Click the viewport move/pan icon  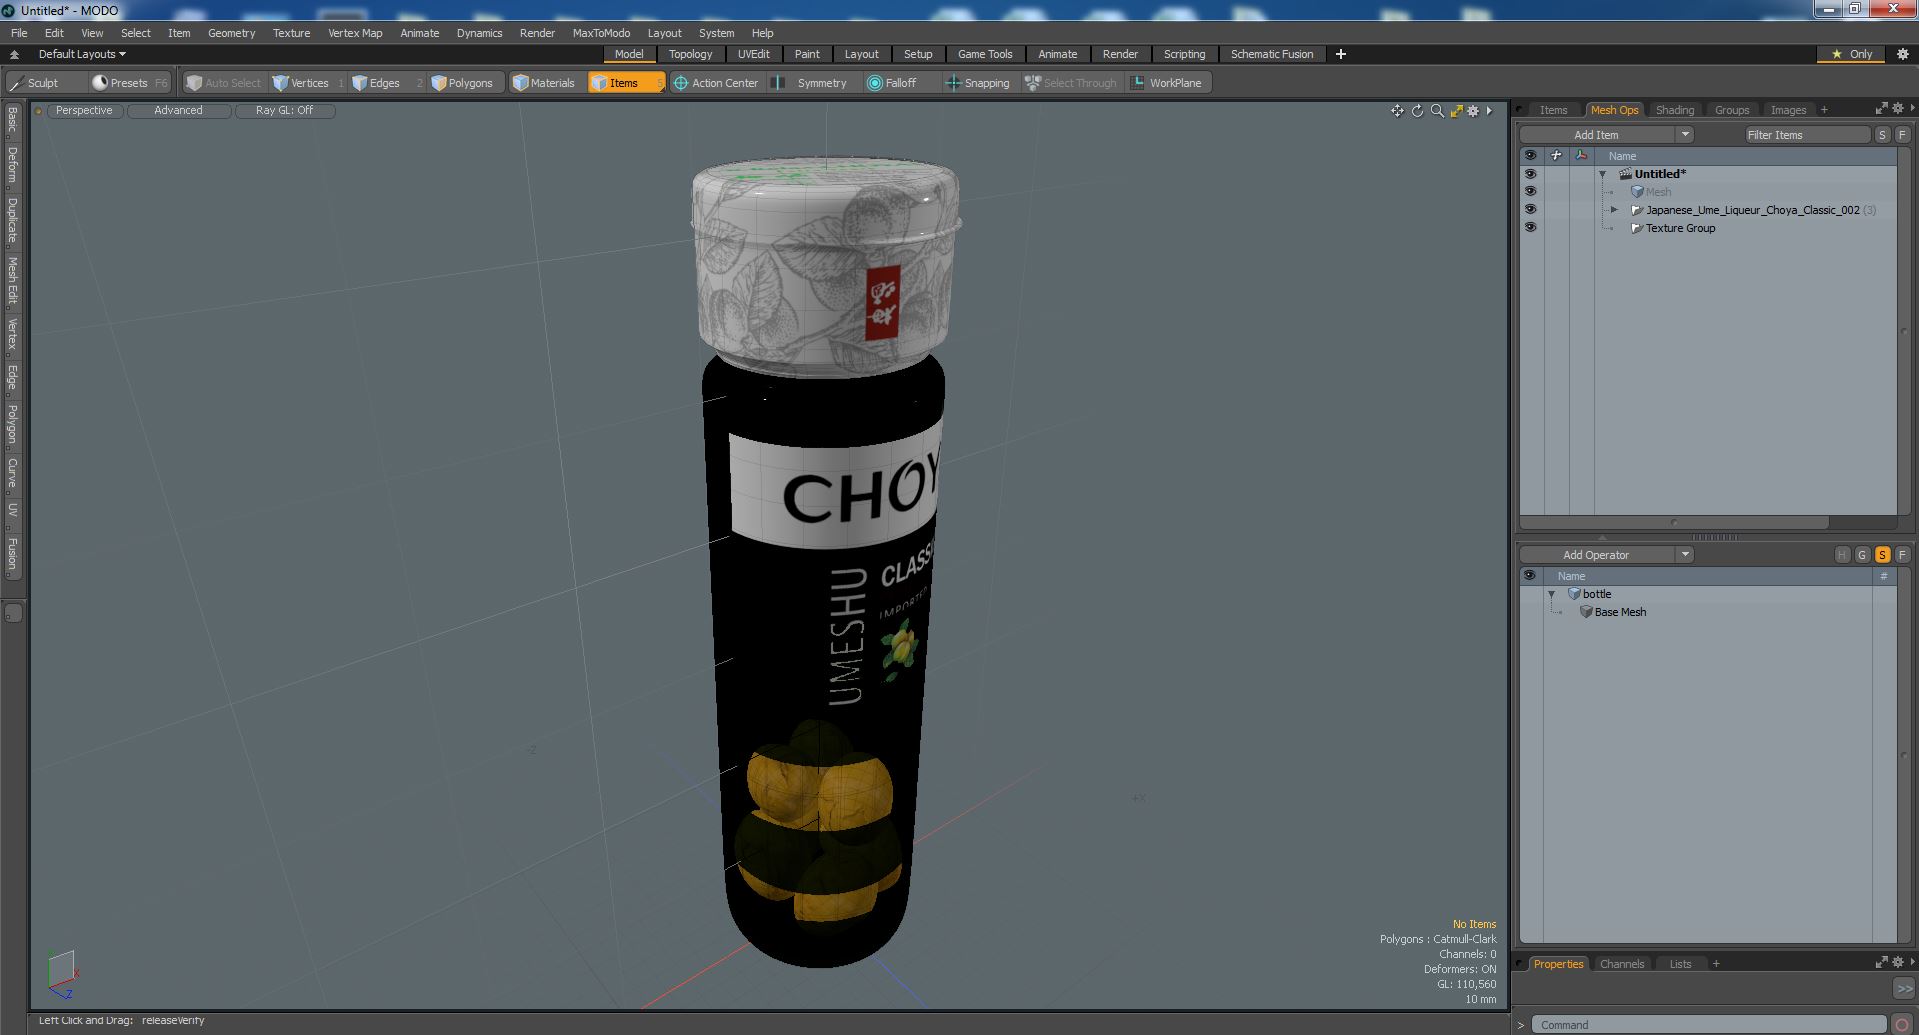coord(1397,111)
